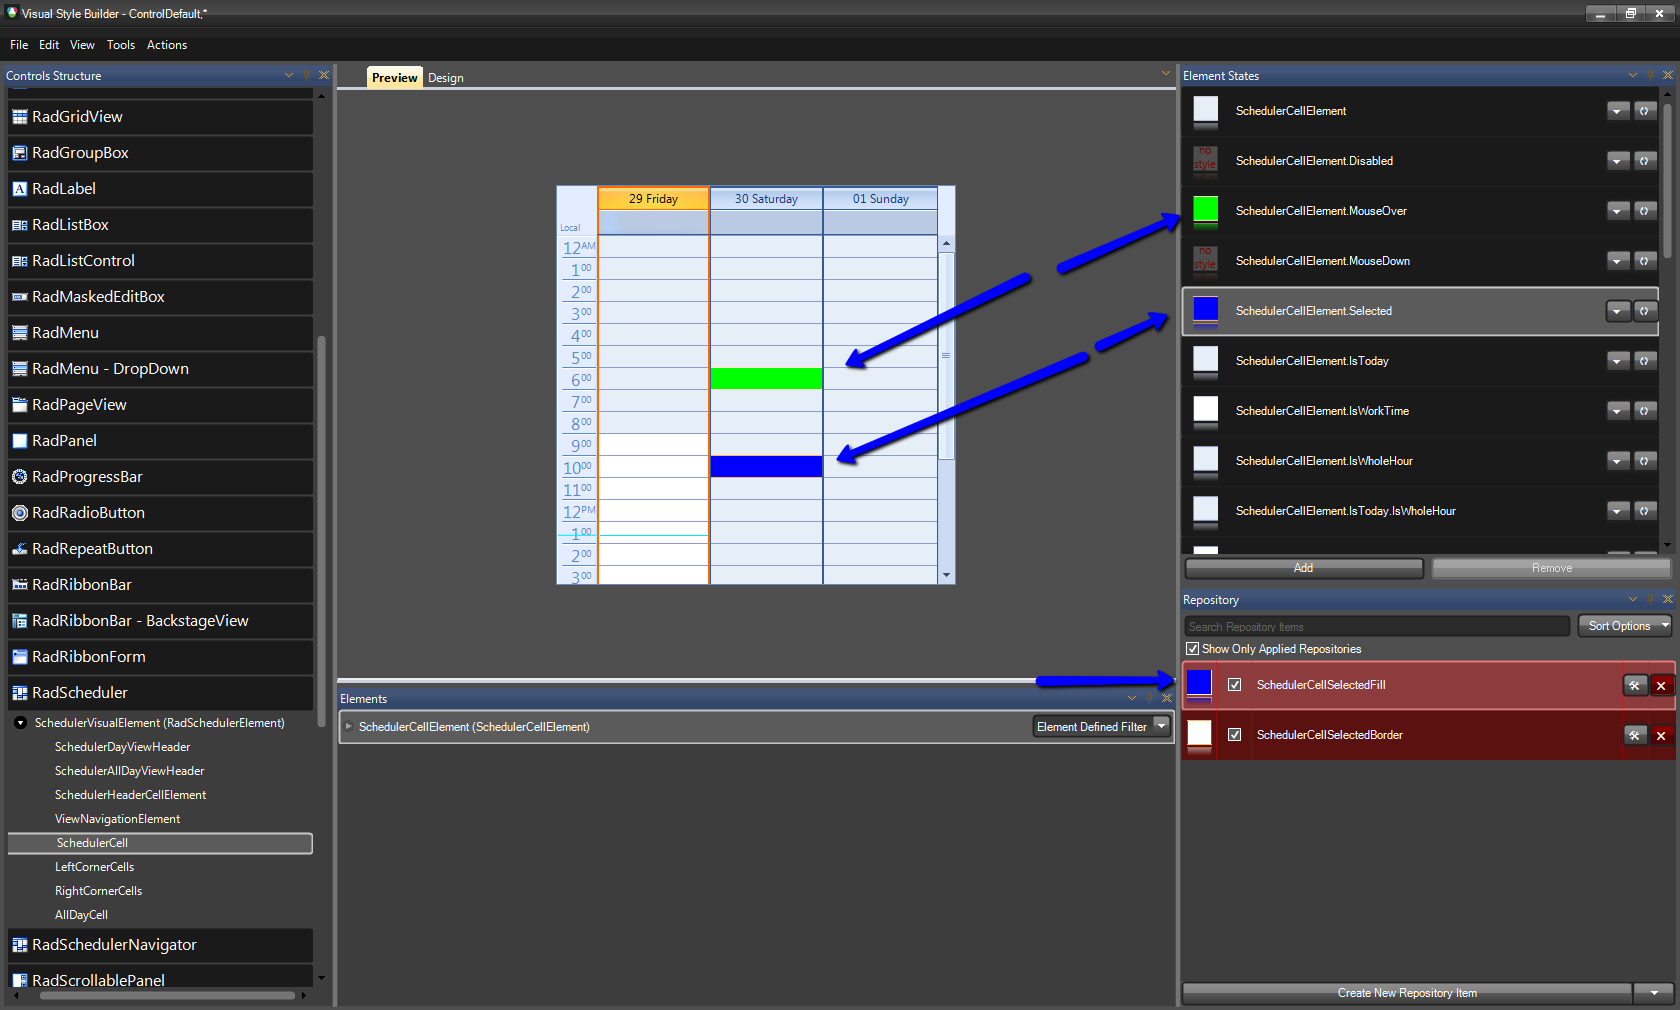The image size is (1680, 1010).
Task: Close the Repository panel
Action: (x=1668, y=599)
